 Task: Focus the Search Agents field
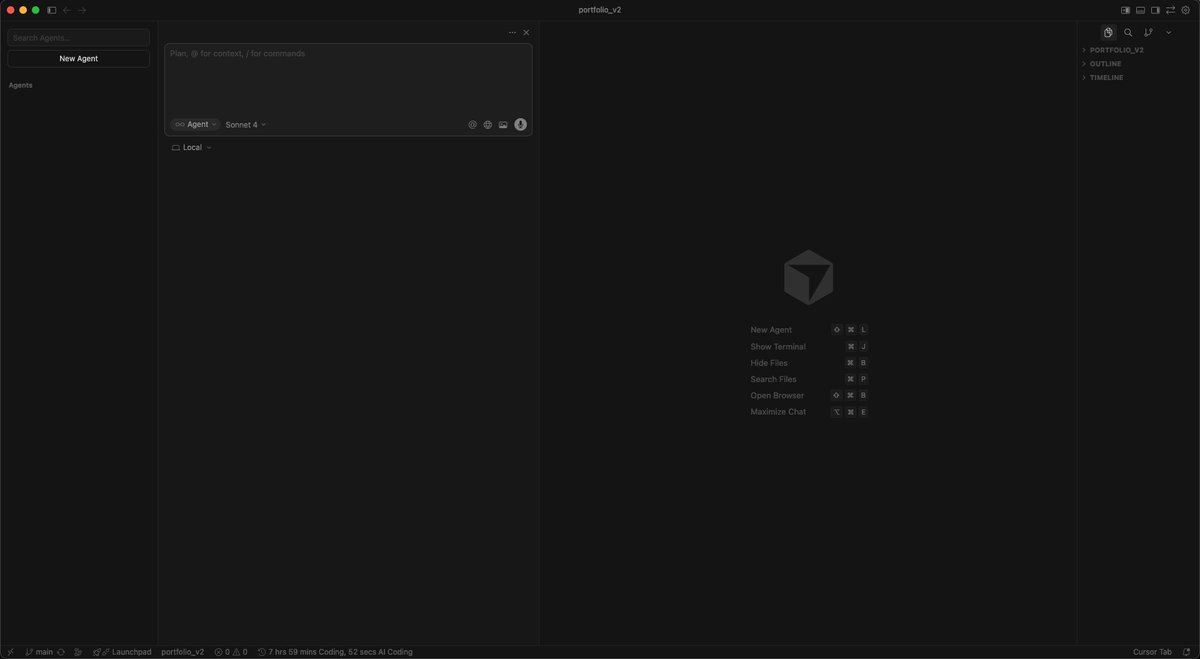pyautogui.click(x=79, y=38)
